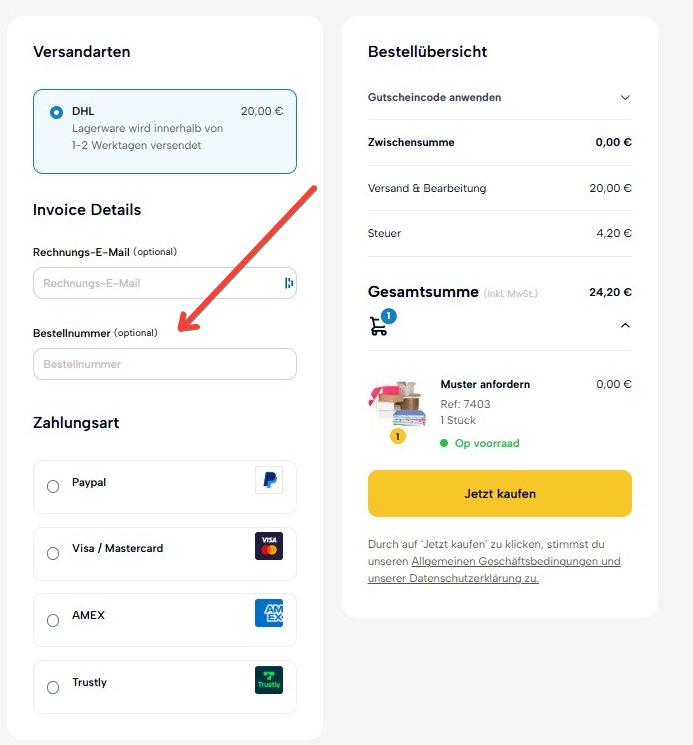Click the Jetzt kaufen button

pos(500,493)
